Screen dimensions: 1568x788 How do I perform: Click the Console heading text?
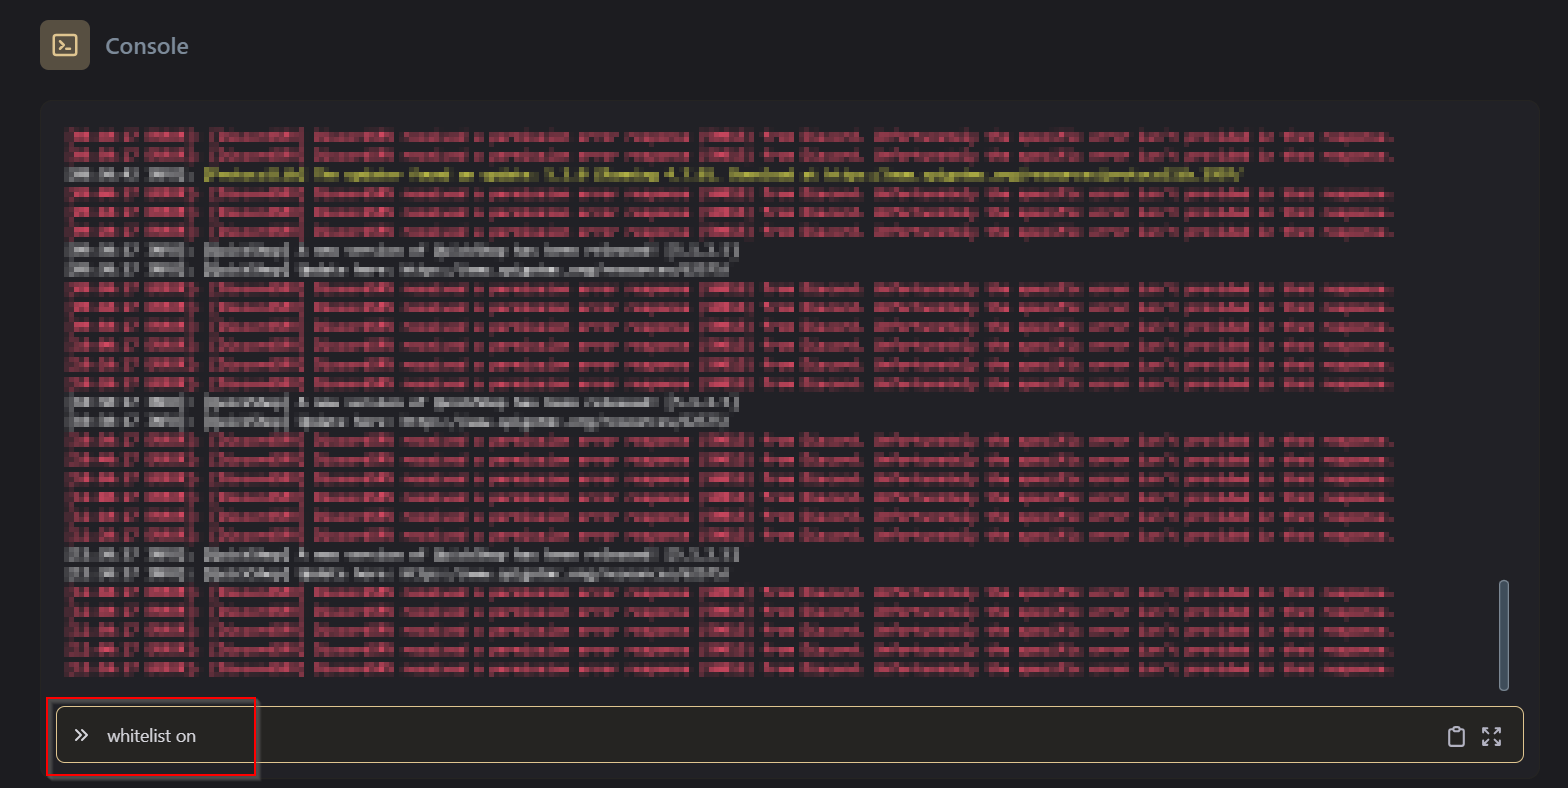[147, 46]
